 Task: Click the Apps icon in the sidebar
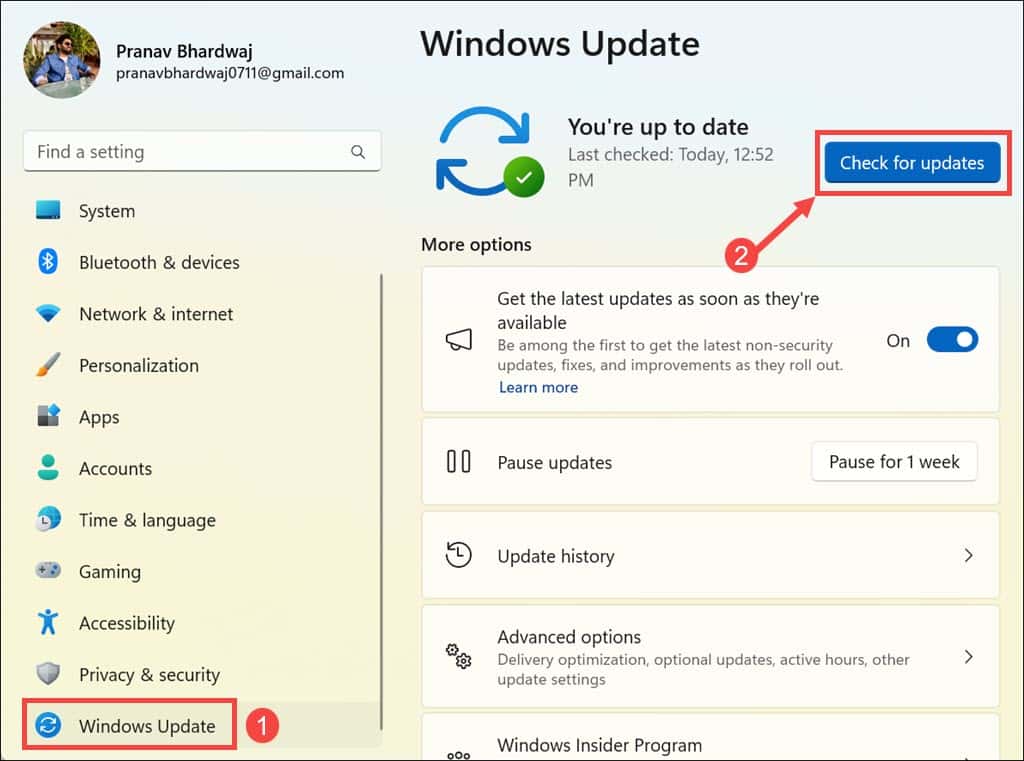coord(48,416)
